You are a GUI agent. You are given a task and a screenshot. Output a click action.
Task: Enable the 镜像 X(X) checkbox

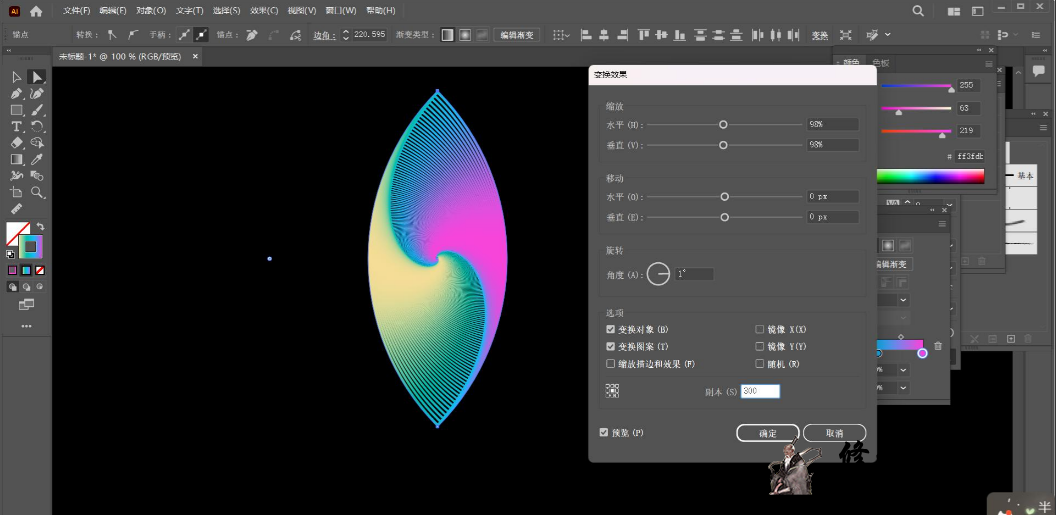coord(760,329)
